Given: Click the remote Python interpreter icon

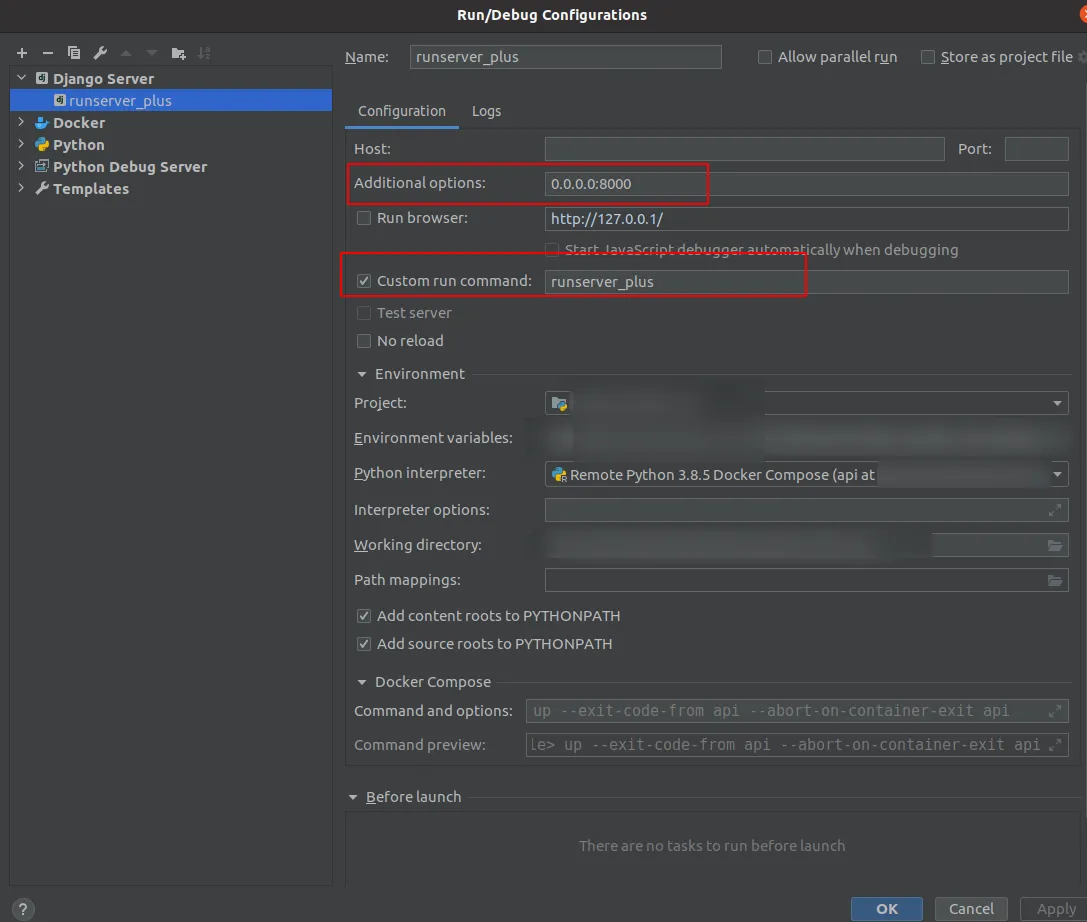Looking at the screenshot, I should (x=559, y=475).
